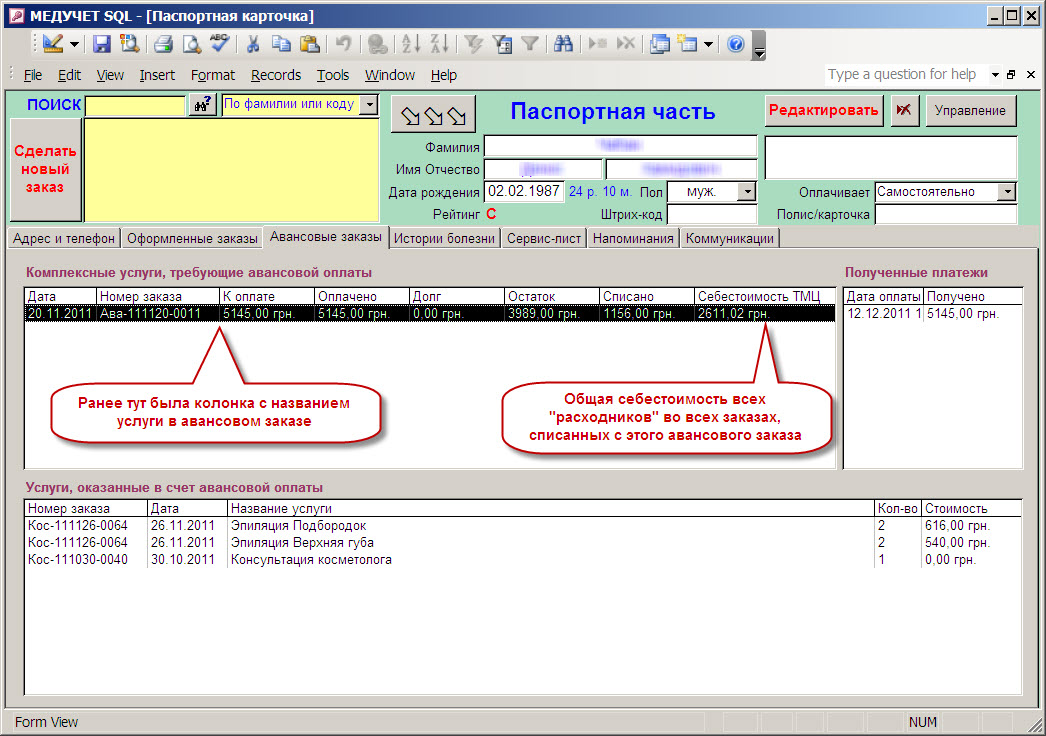Click the binoculars Find icon in toolbar
This screenshot has height=736, width=1046.
[x=563, y=44]
